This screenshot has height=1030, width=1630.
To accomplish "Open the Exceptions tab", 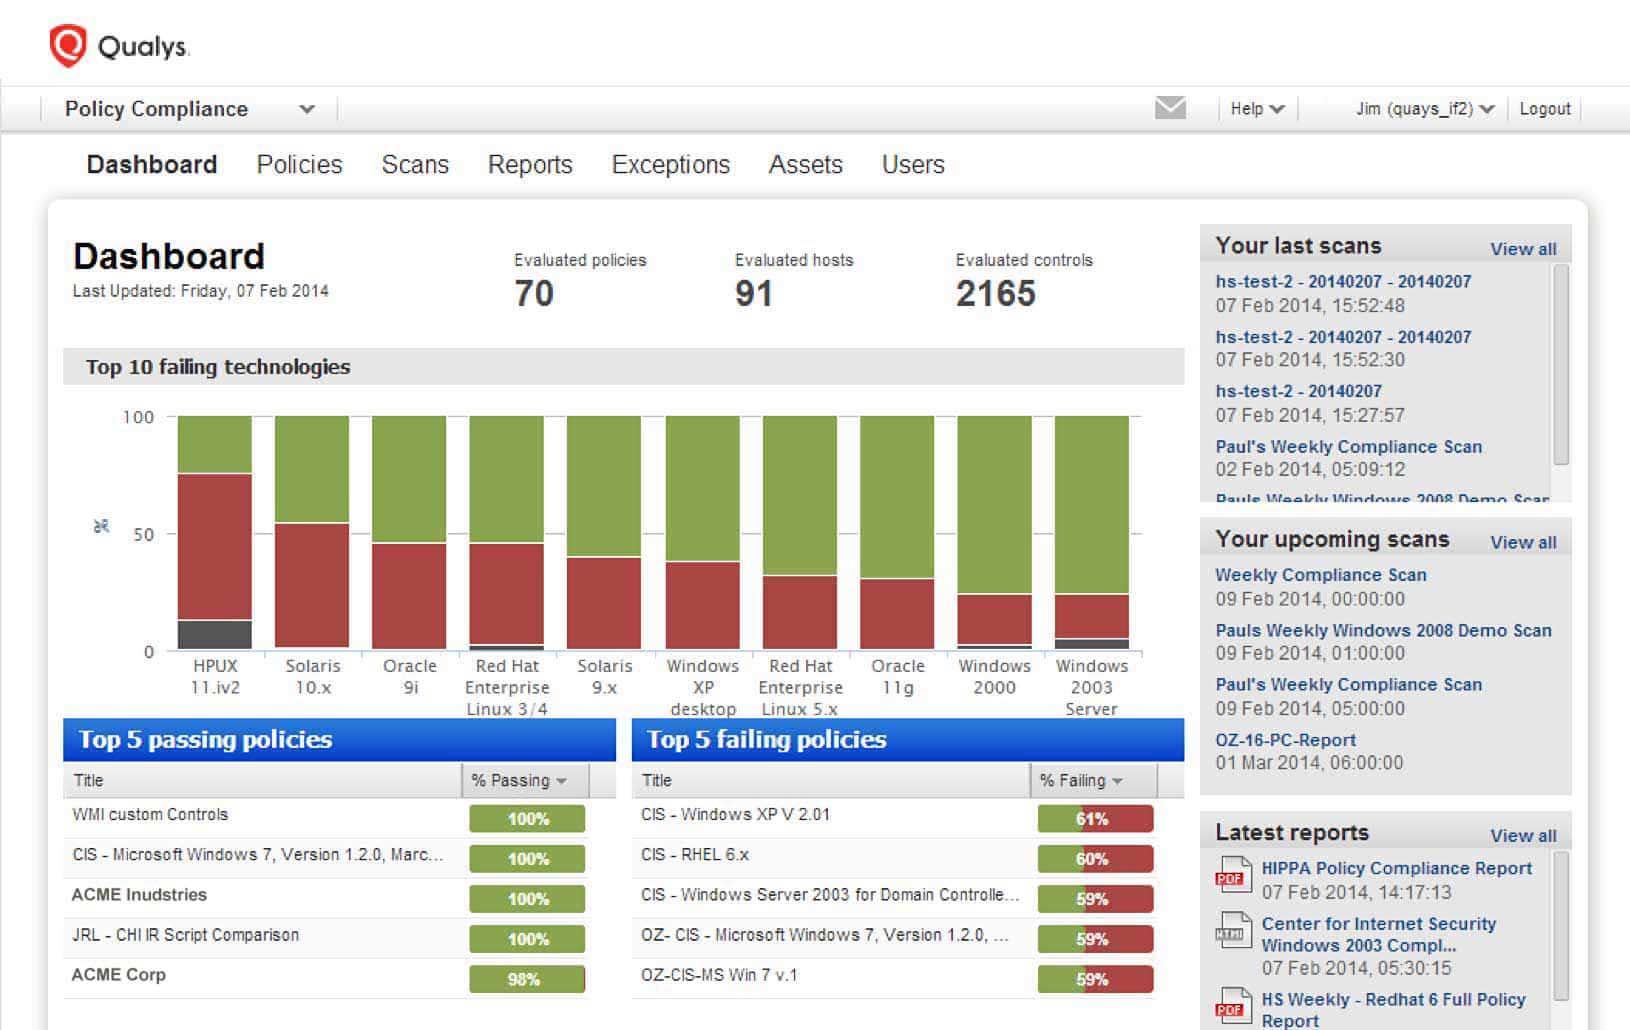I will 670,164.
